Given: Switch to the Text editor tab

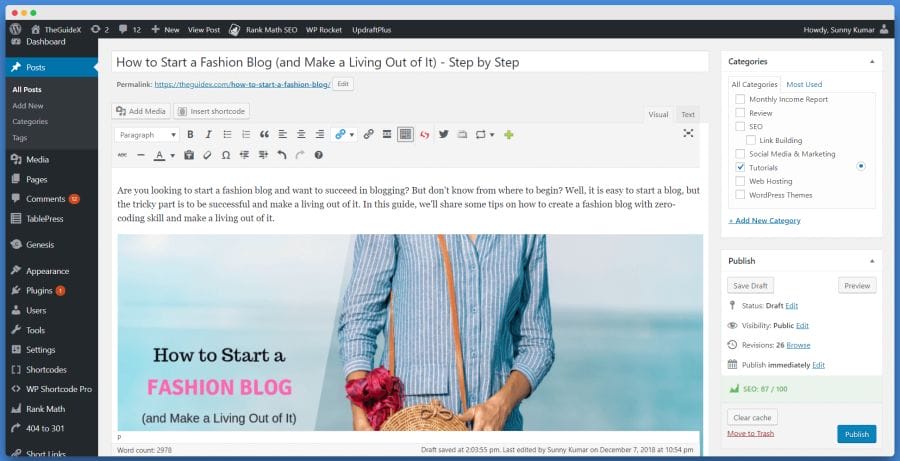Looking at the screenshot, I should tap(688, 114).
